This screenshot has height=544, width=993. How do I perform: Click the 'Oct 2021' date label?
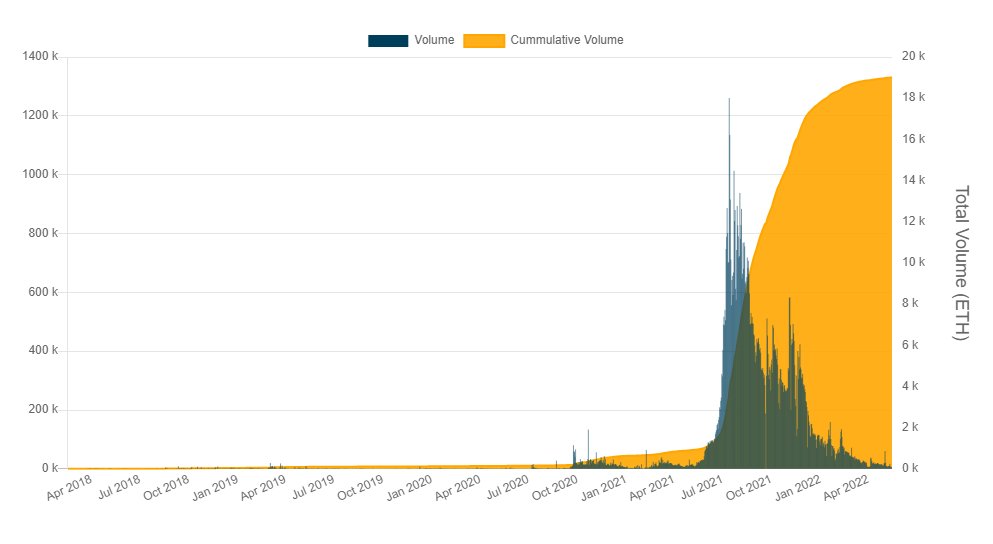point(749,488)
